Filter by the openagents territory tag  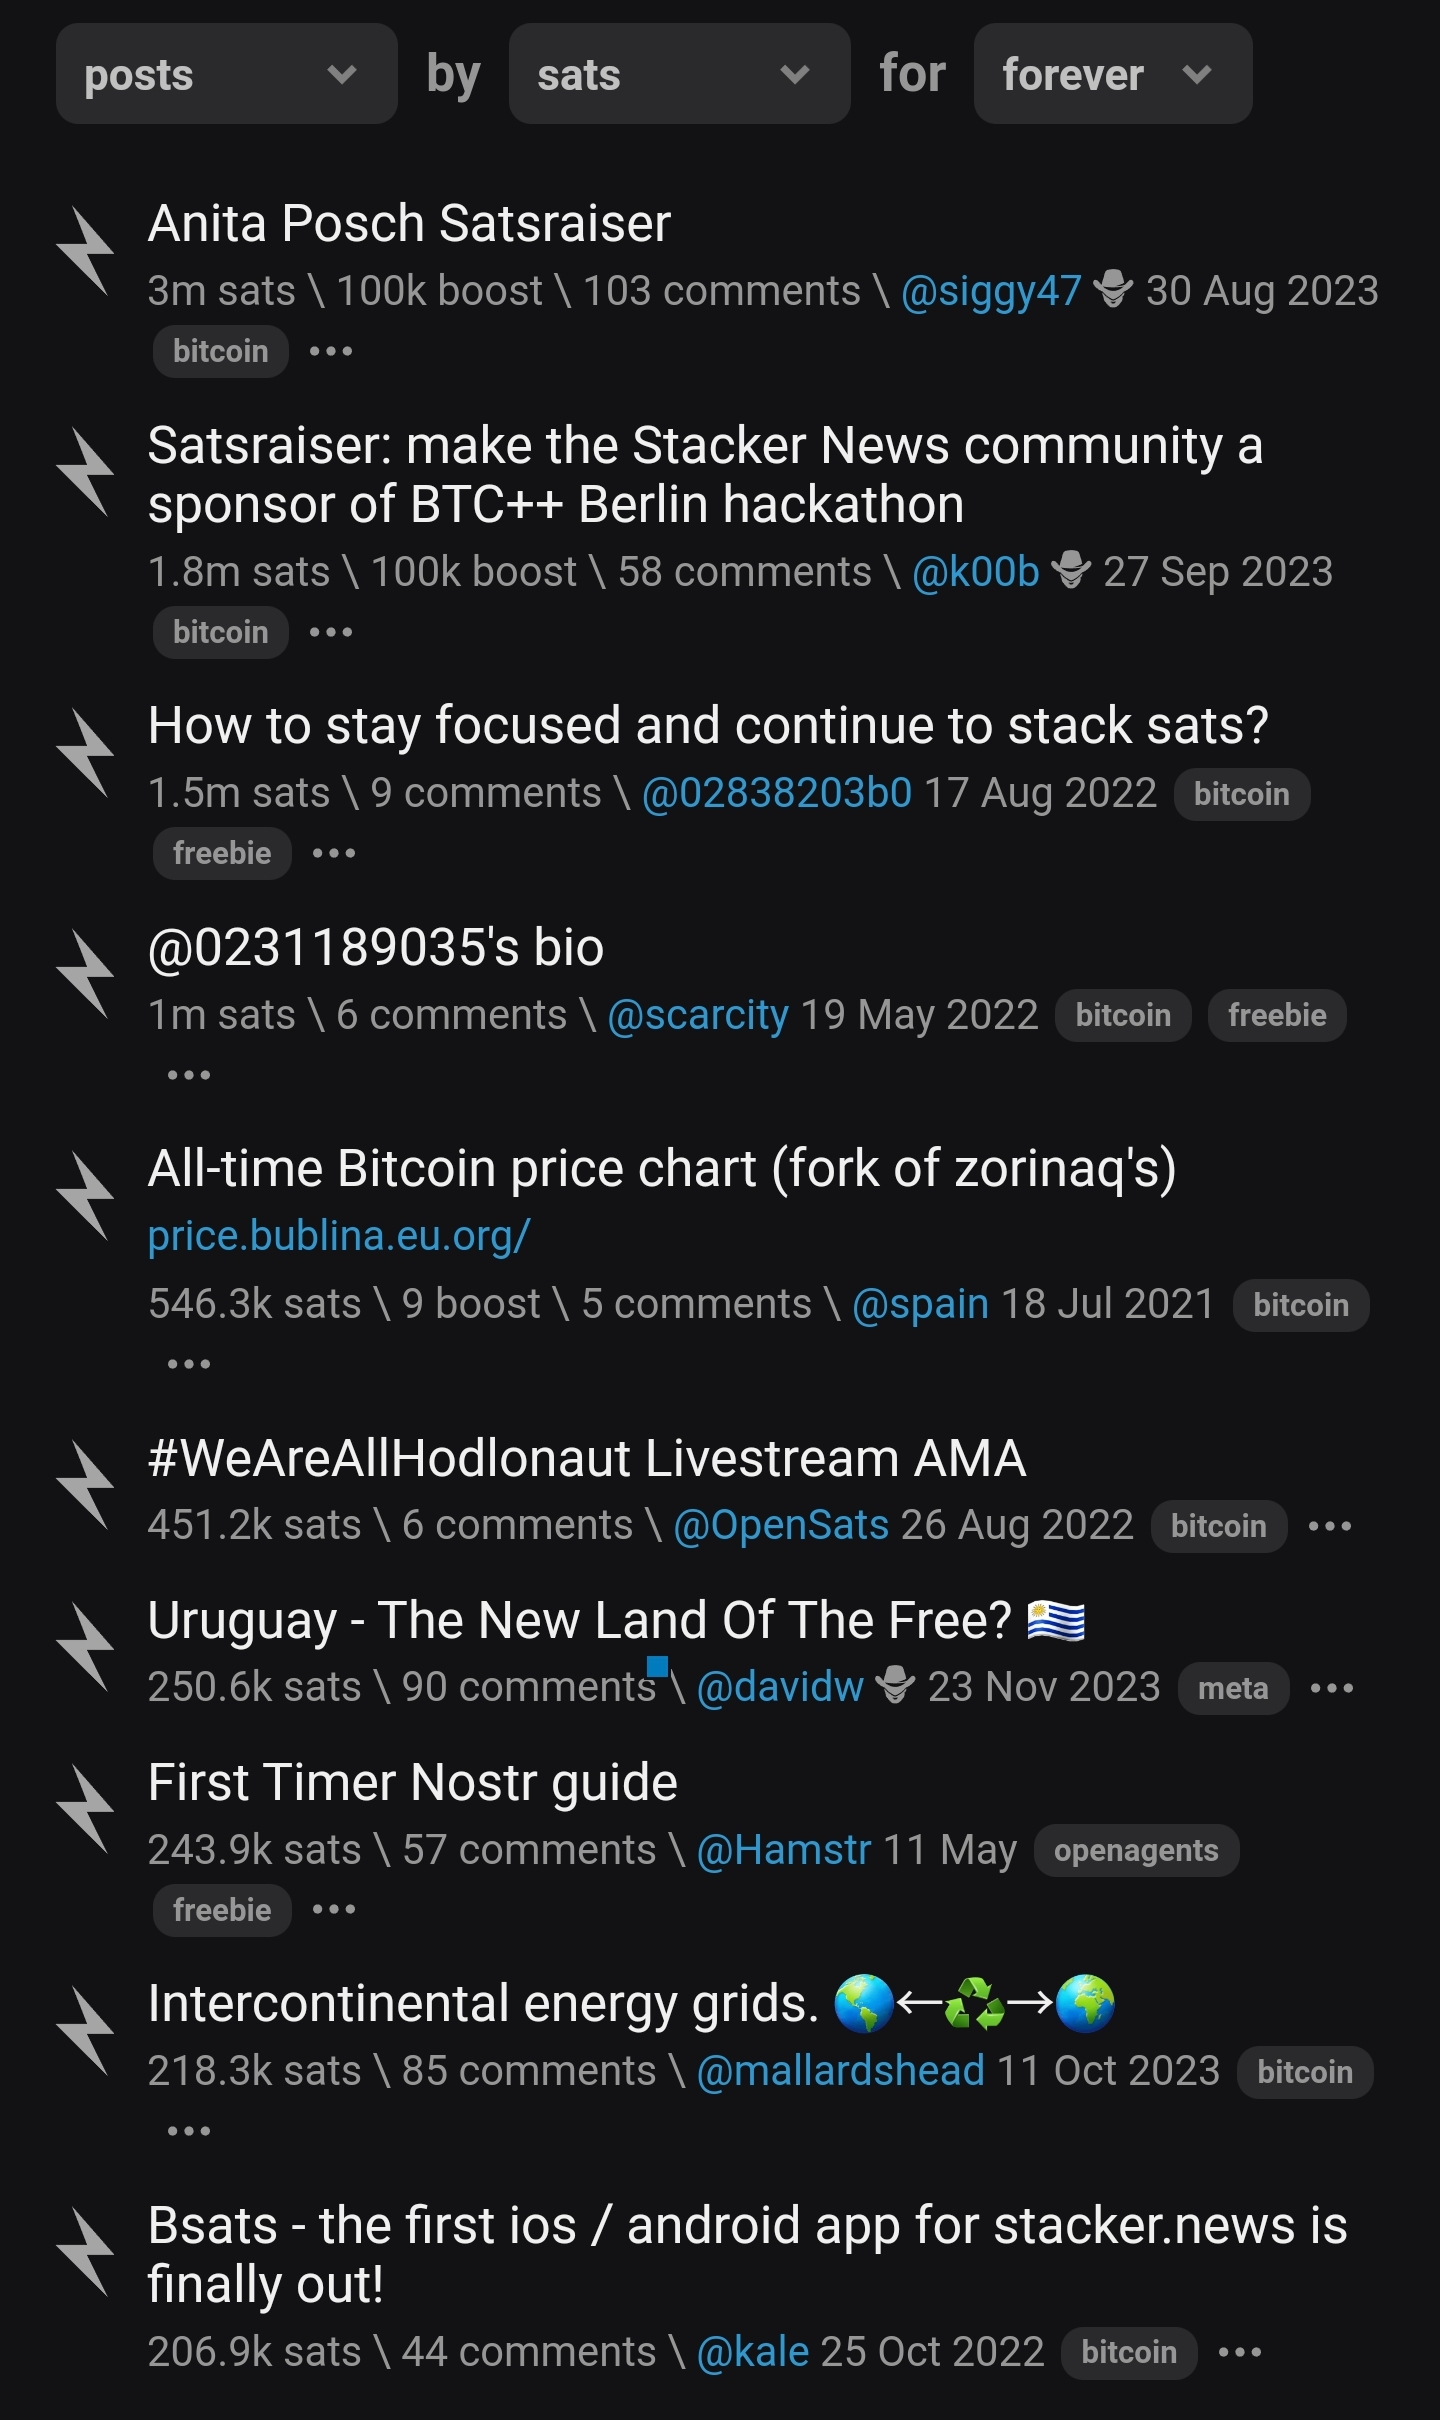click(1136, 1851)
